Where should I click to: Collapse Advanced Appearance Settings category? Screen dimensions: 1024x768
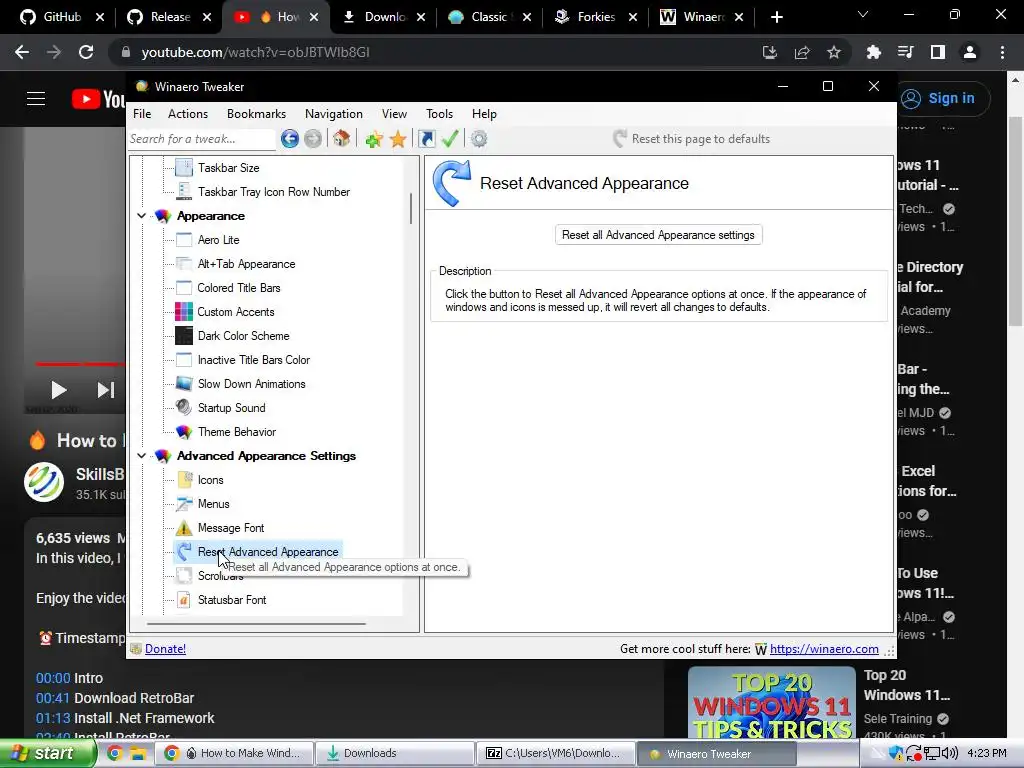pyautogui.click(x=142, y=455)
